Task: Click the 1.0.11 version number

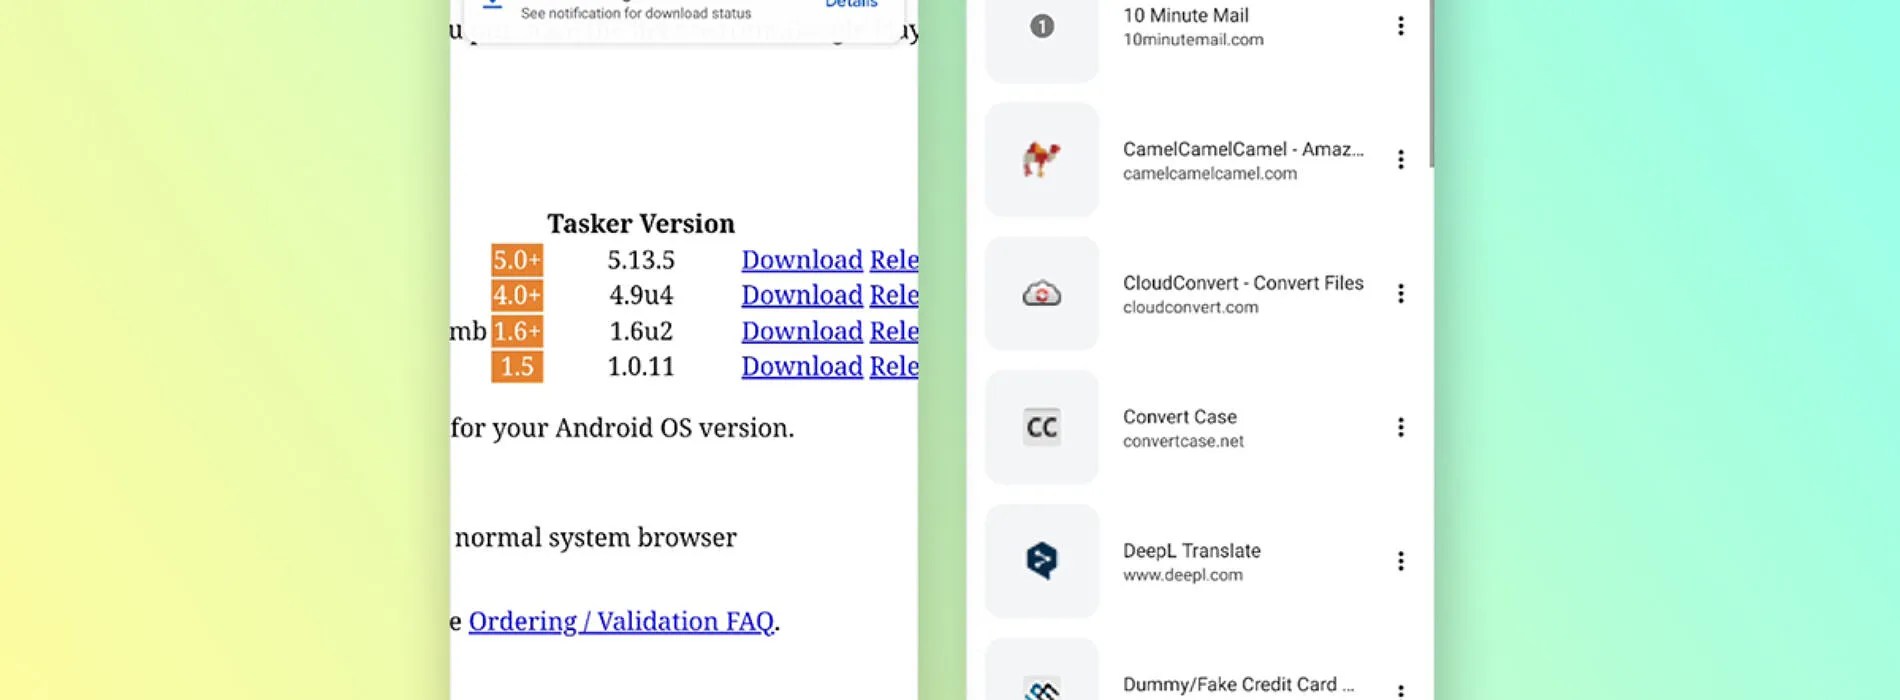Action: [641, 366]
